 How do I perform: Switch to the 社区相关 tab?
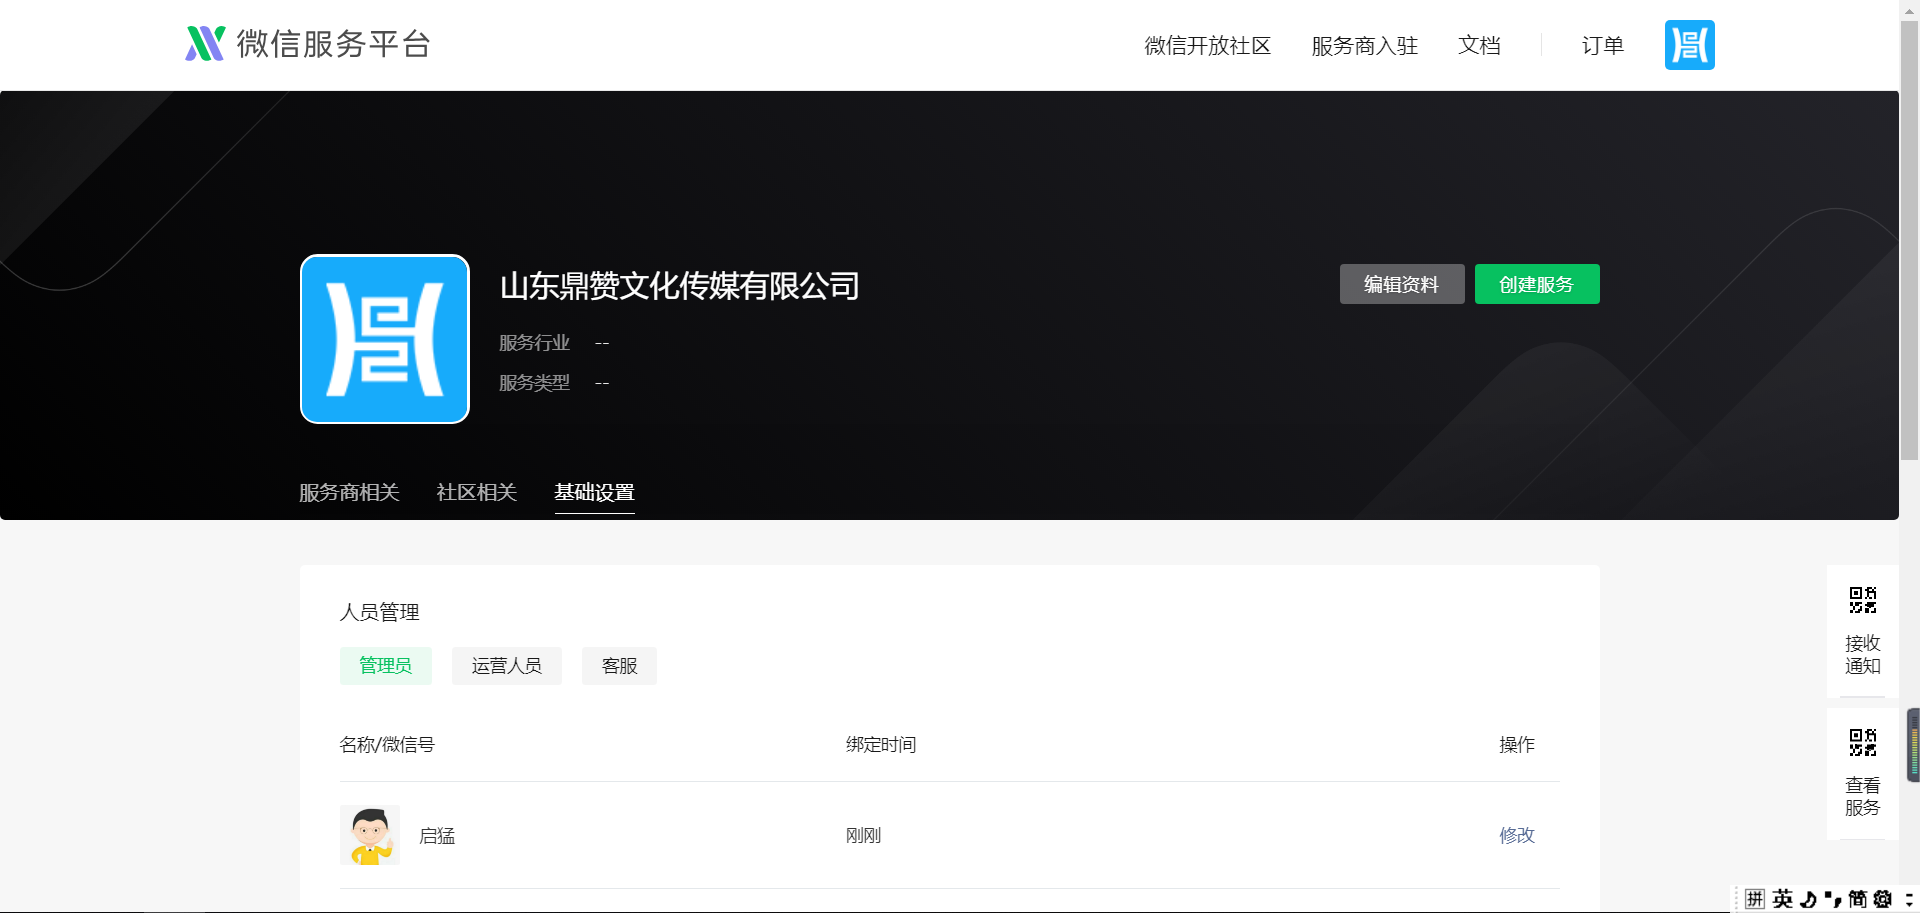476,492
